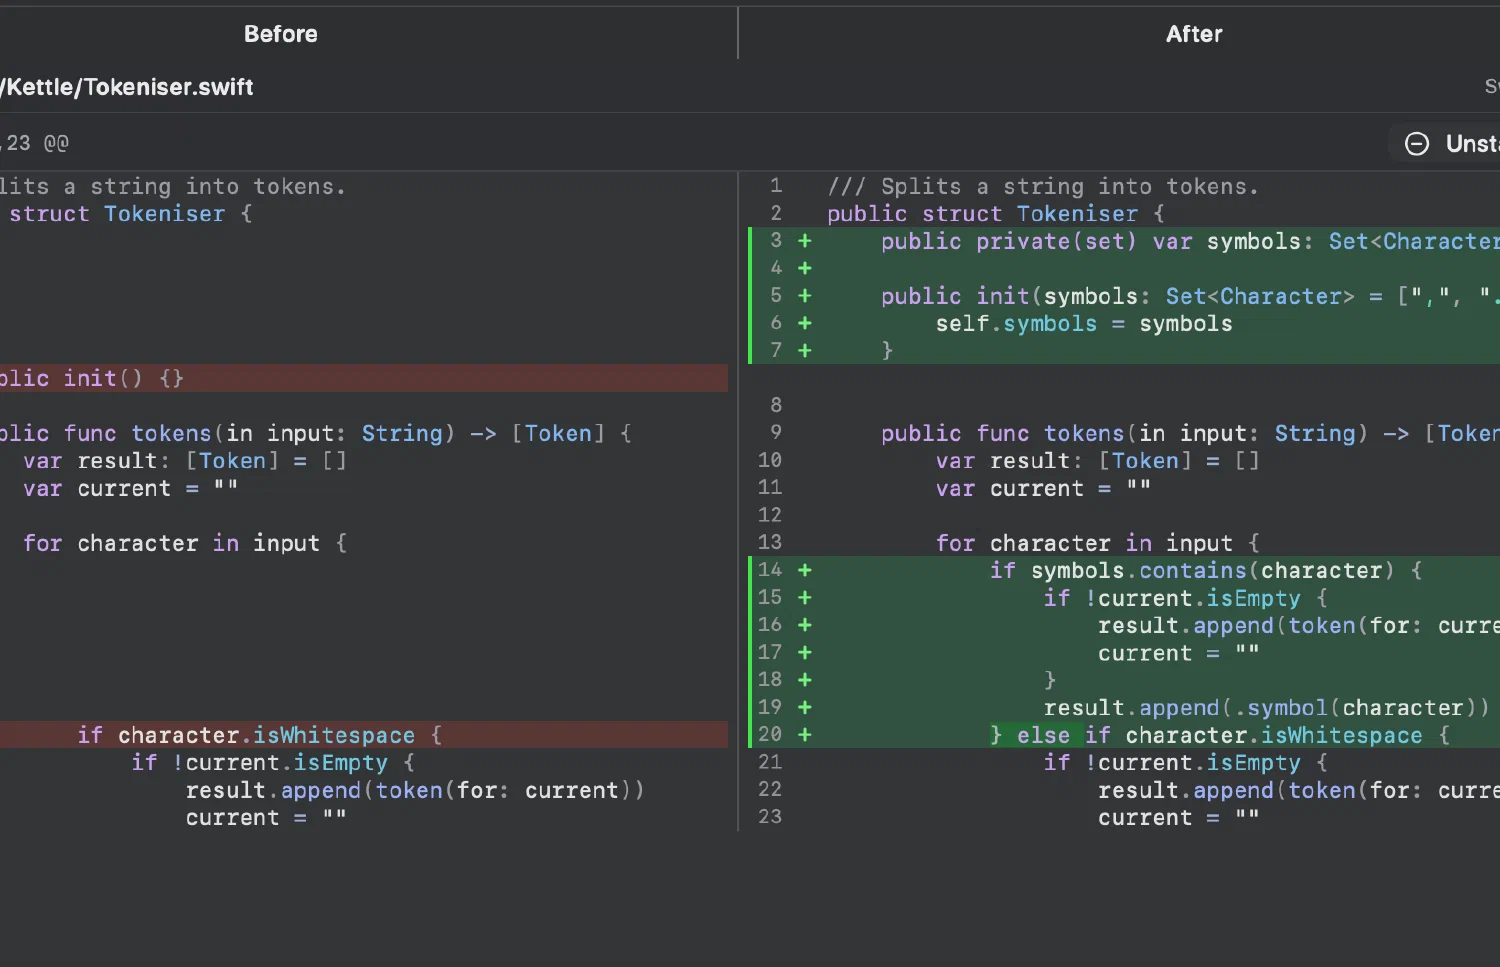This screenshot has width=1500, height=967.
Task: Click line number 21 in After pane
Action: point(770,762)
